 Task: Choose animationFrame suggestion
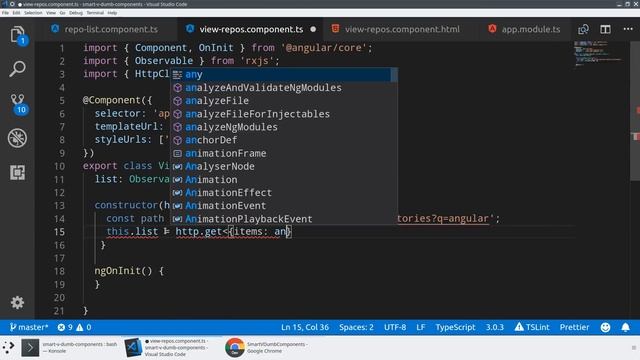(281, 153)
